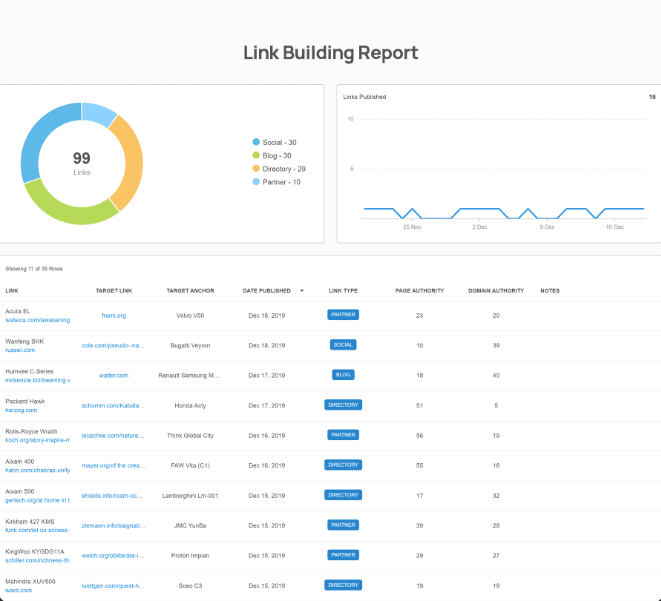Click the PARTNER badge in Acura EL row

(x=343, y=315)
